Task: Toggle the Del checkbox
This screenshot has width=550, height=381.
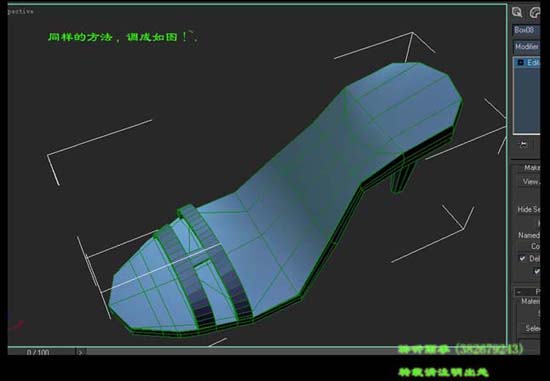Action: 522,259
